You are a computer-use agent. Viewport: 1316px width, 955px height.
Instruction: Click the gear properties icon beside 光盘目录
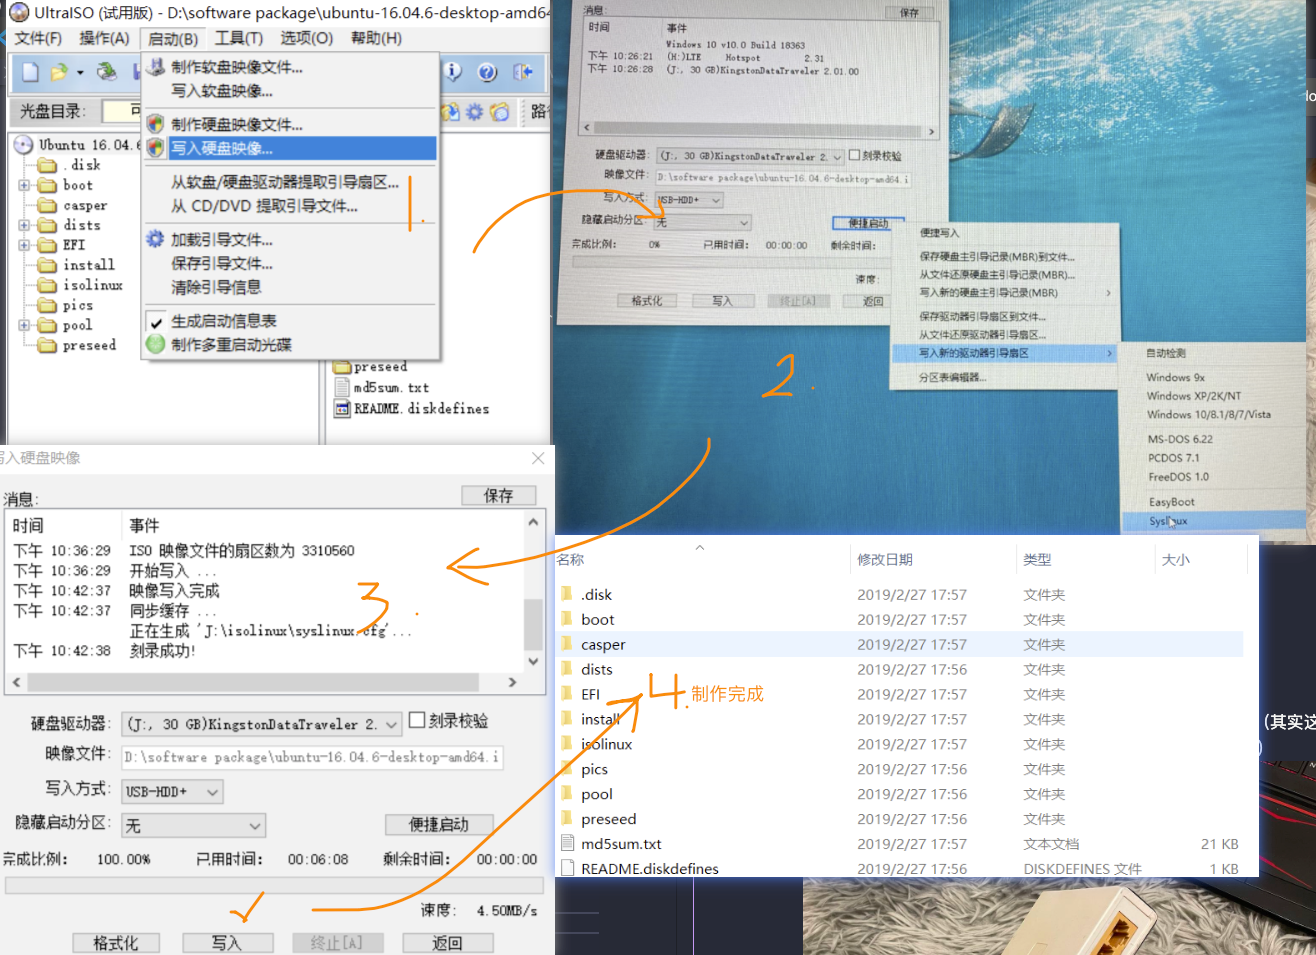(475, 112)
